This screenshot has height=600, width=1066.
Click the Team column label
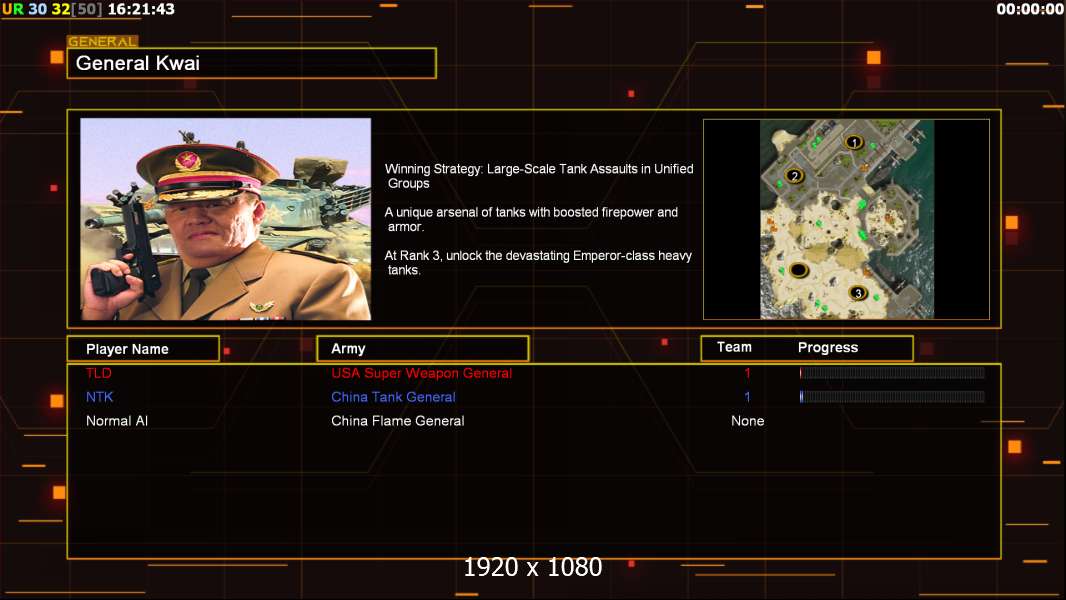click(734, 347)
